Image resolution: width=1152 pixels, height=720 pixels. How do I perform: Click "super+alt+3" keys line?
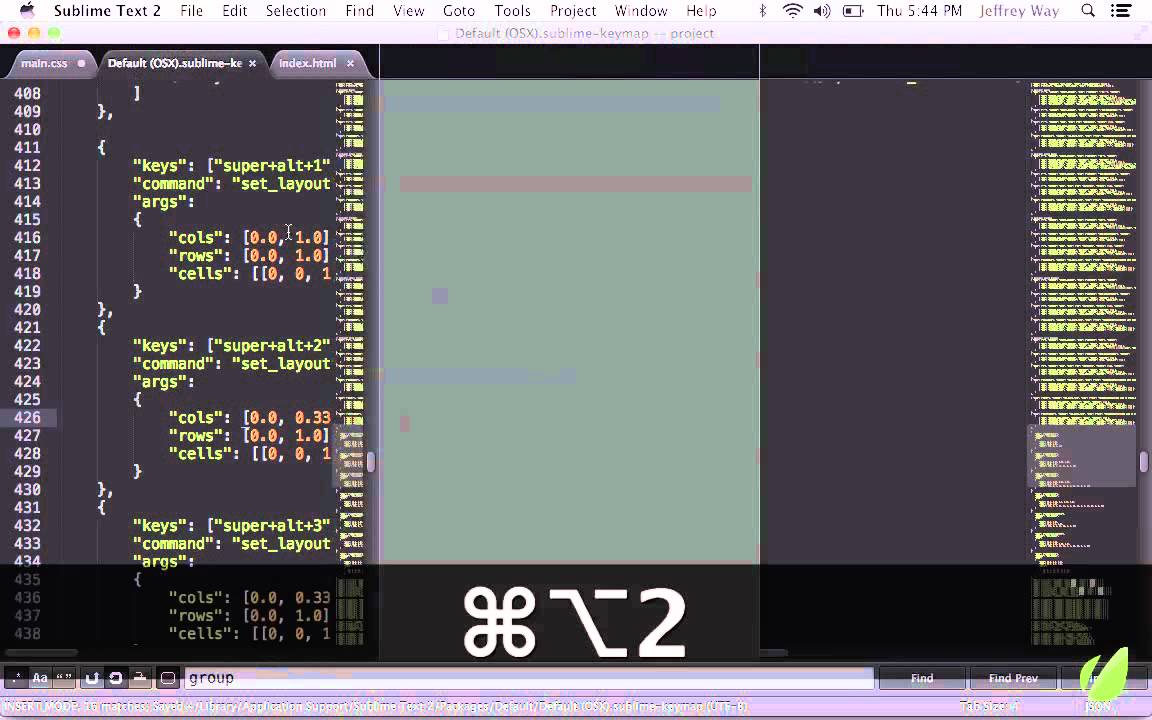(231, 525)
